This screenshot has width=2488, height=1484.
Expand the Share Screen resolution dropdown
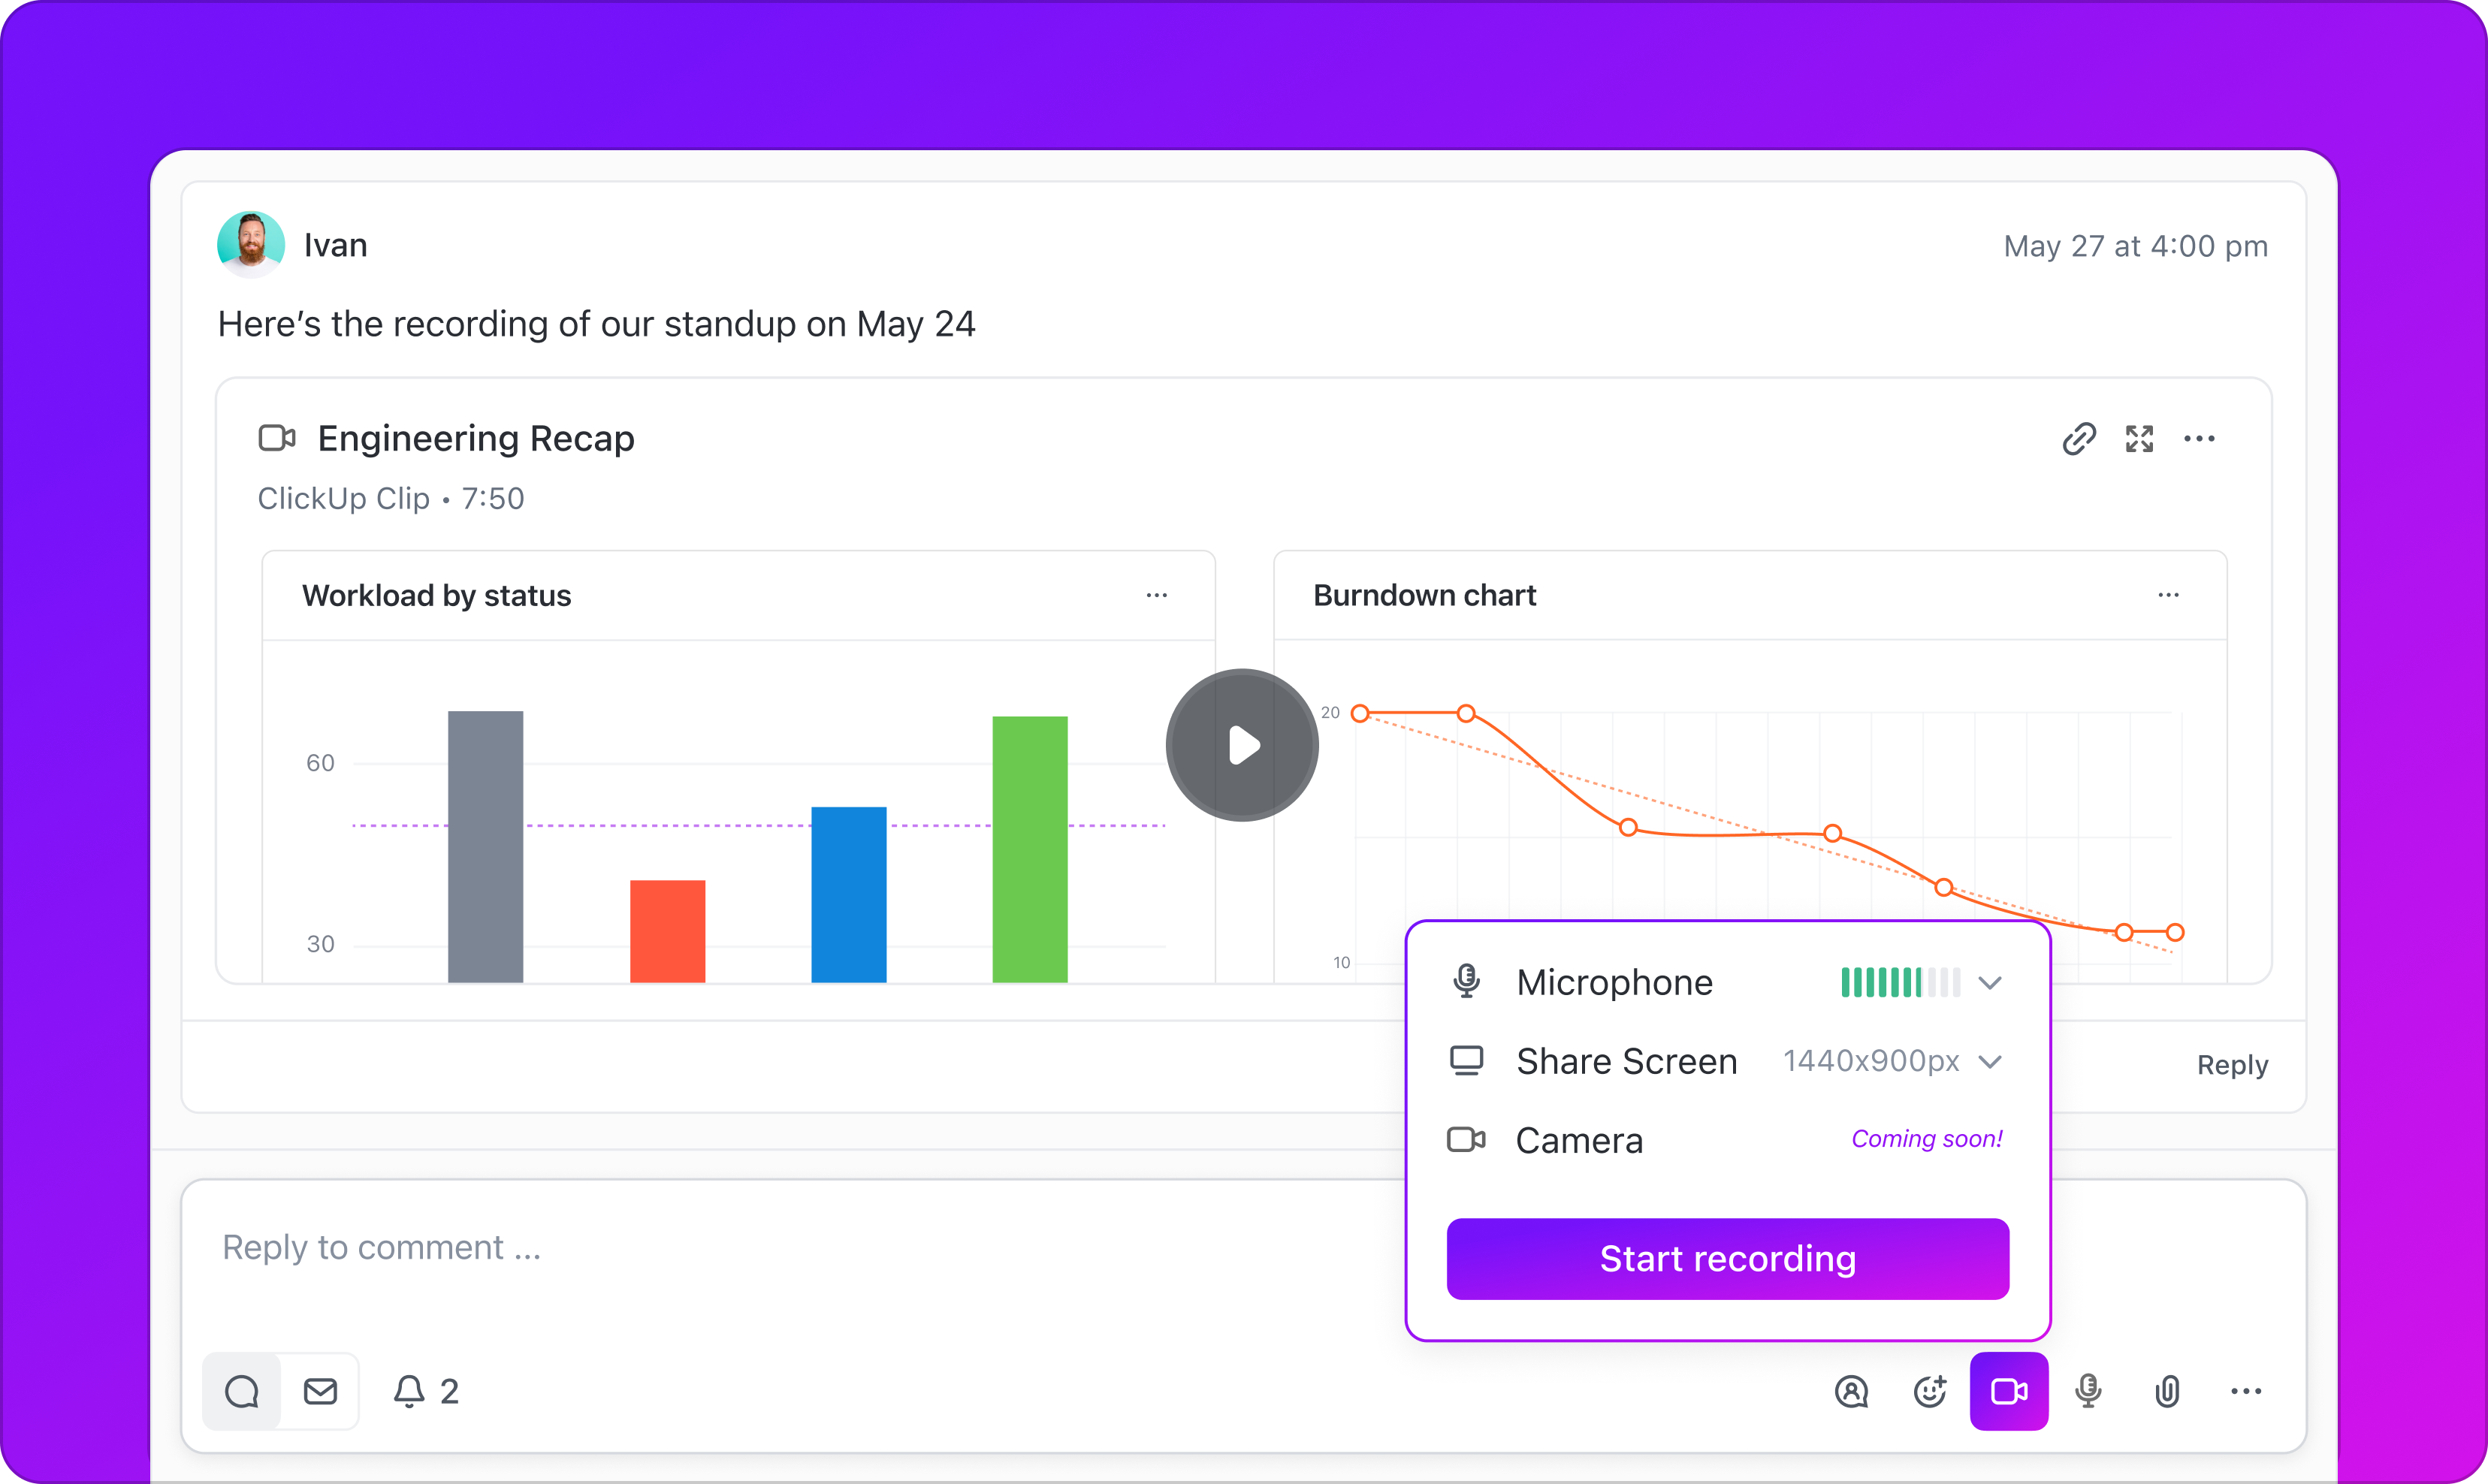(1993, 1060)
